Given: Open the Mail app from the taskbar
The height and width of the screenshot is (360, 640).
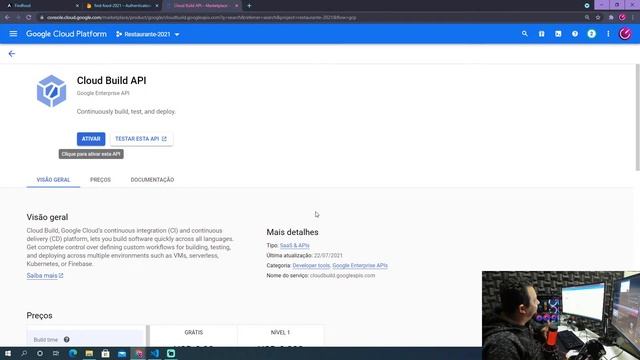Looking at the screenshot, I should pos(122,353).
